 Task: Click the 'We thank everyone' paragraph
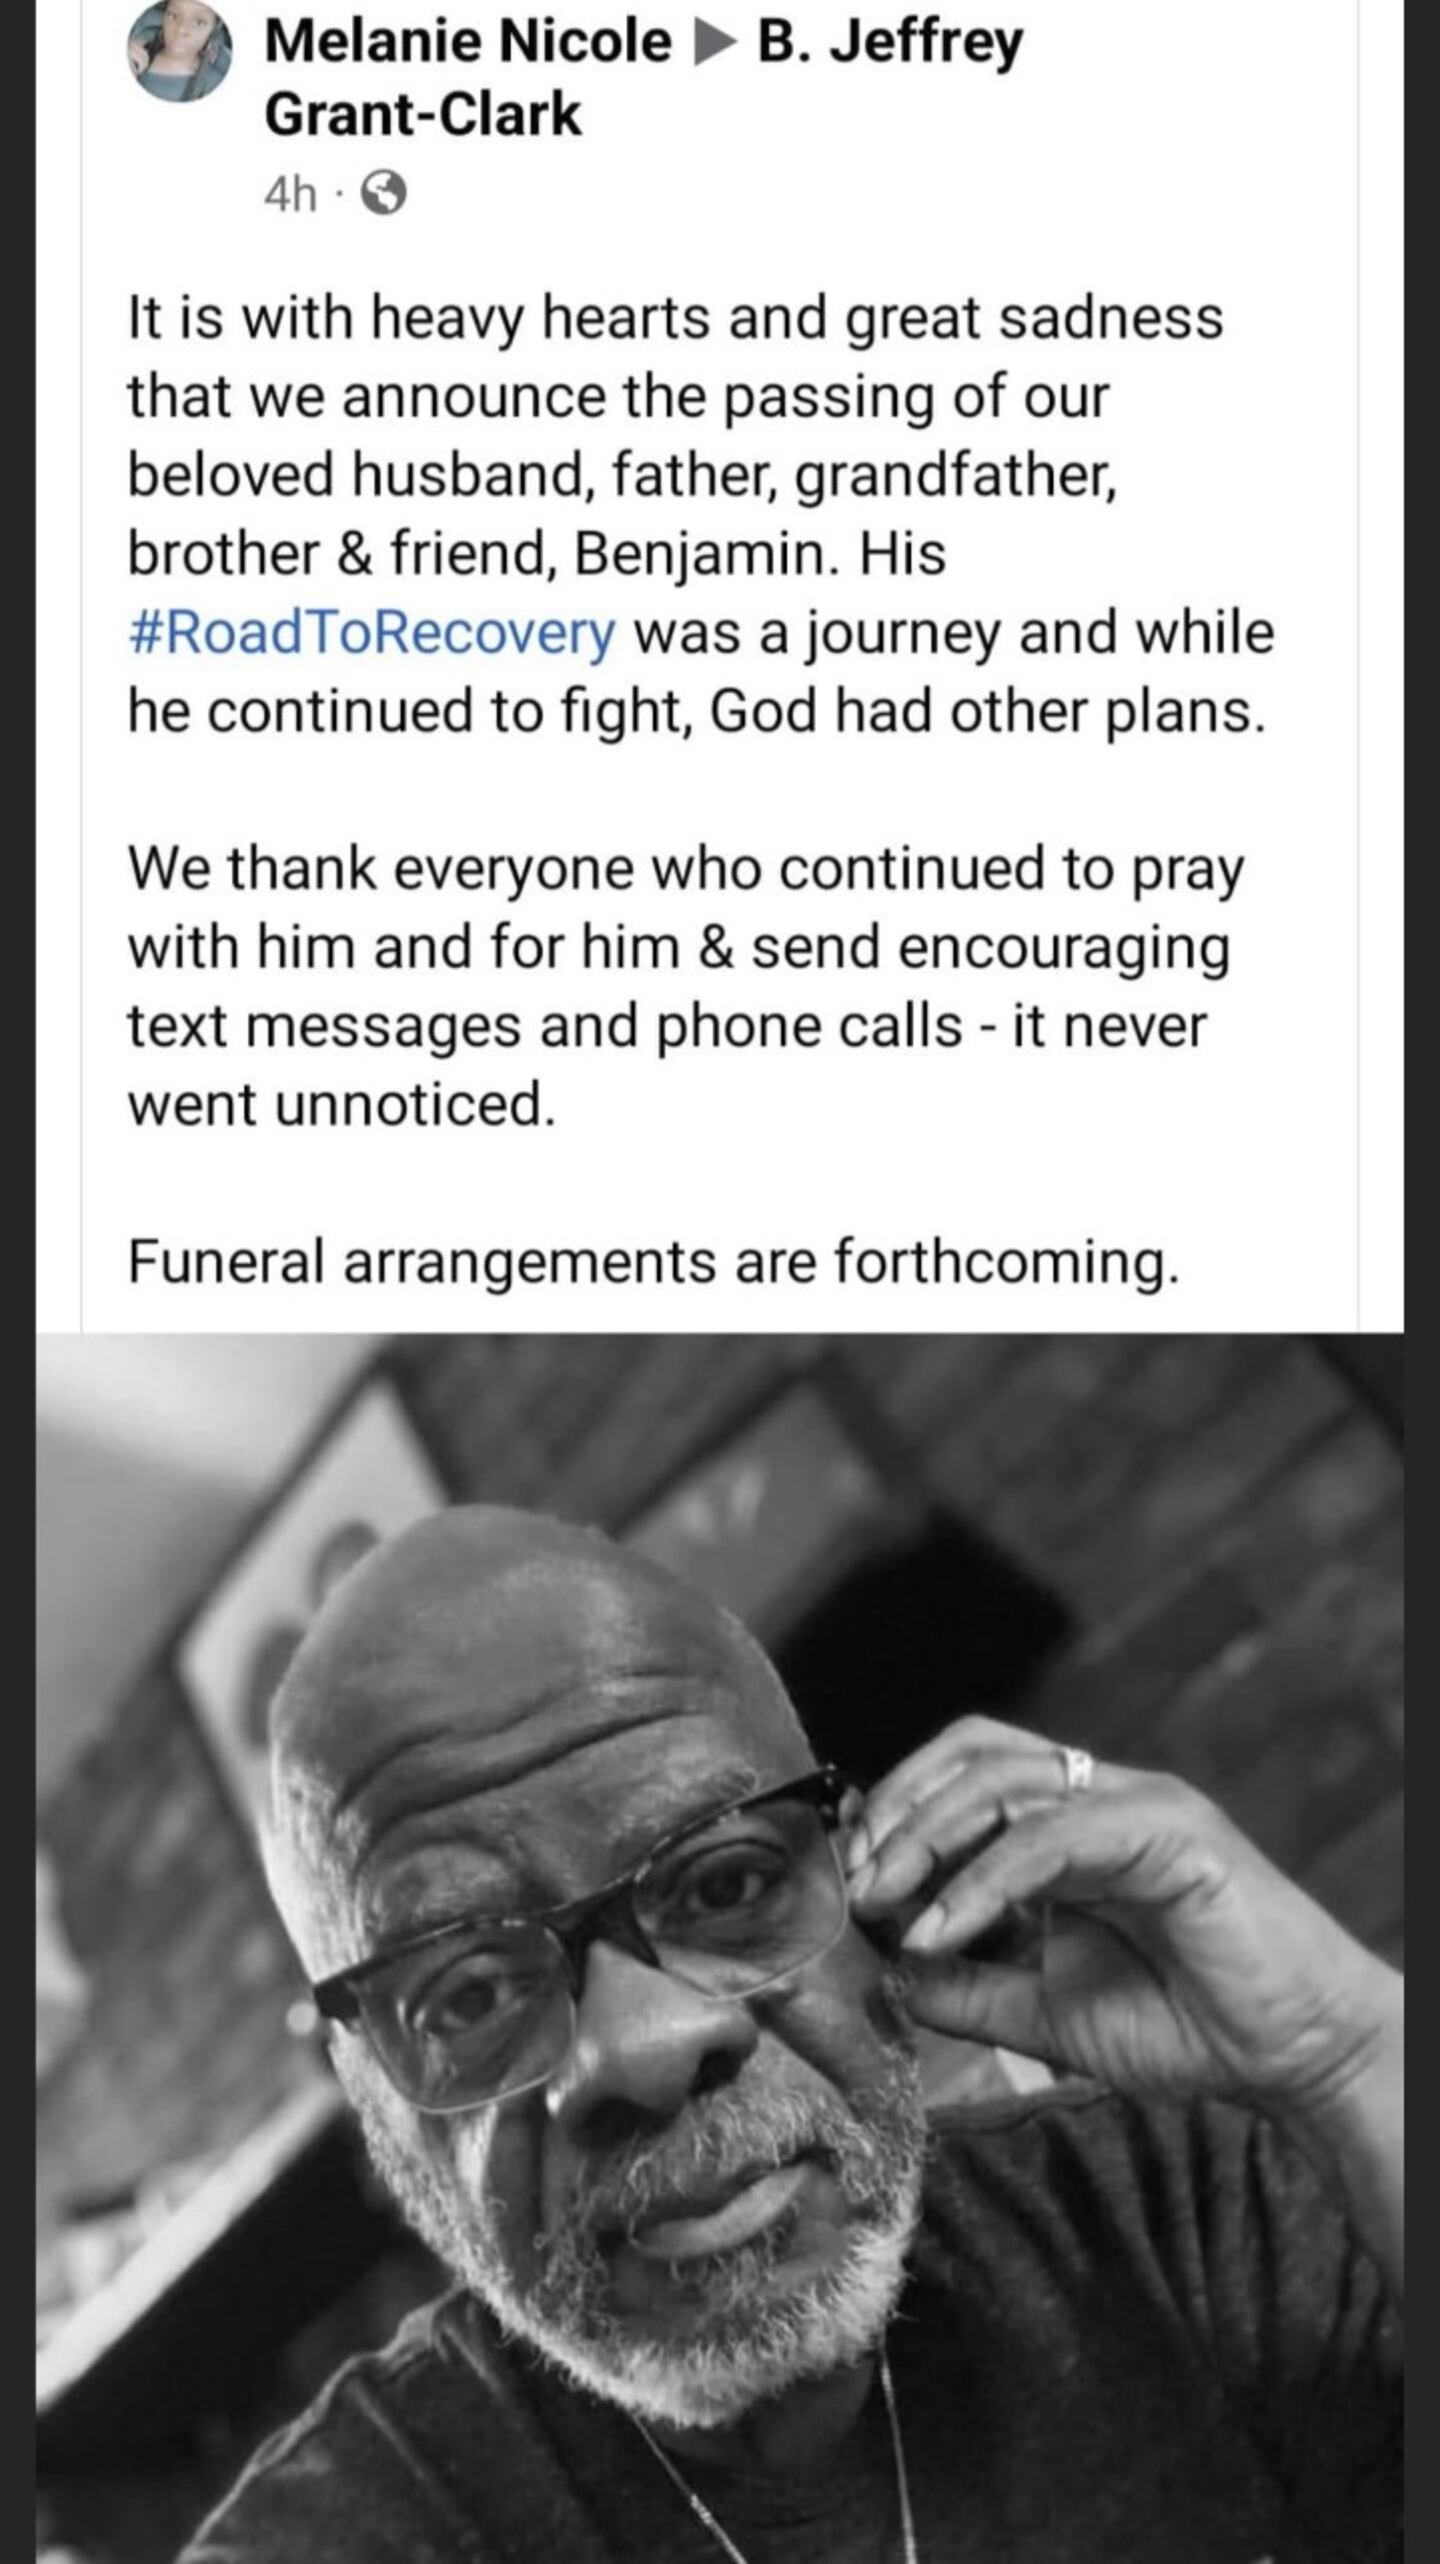686,986
